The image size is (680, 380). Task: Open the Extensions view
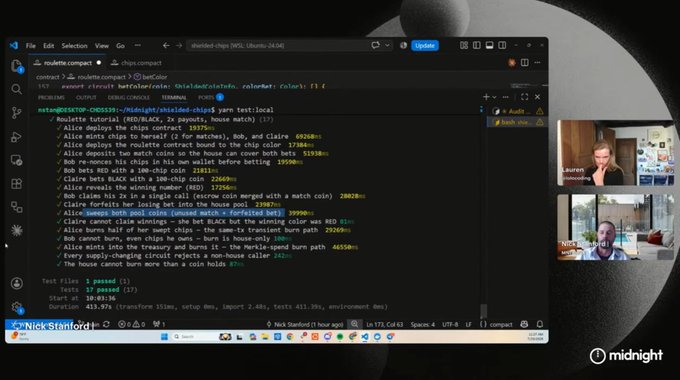pos(16,183)
